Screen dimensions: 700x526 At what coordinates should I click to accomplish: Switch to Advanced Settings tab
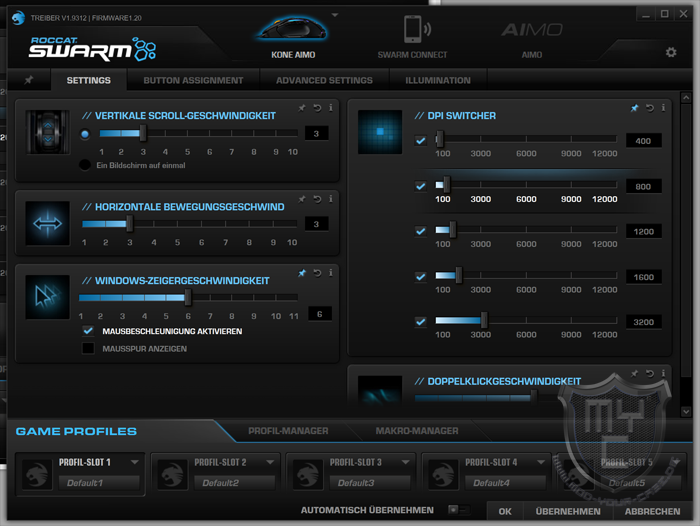(x=324, y=80)
